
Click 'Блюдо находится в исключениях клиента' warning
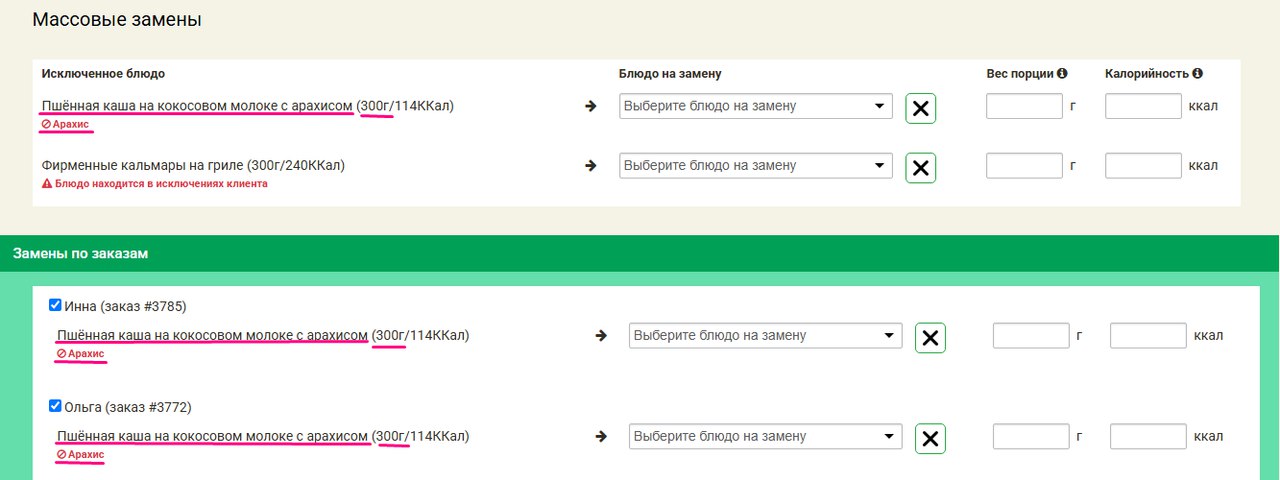coord(160,184)
